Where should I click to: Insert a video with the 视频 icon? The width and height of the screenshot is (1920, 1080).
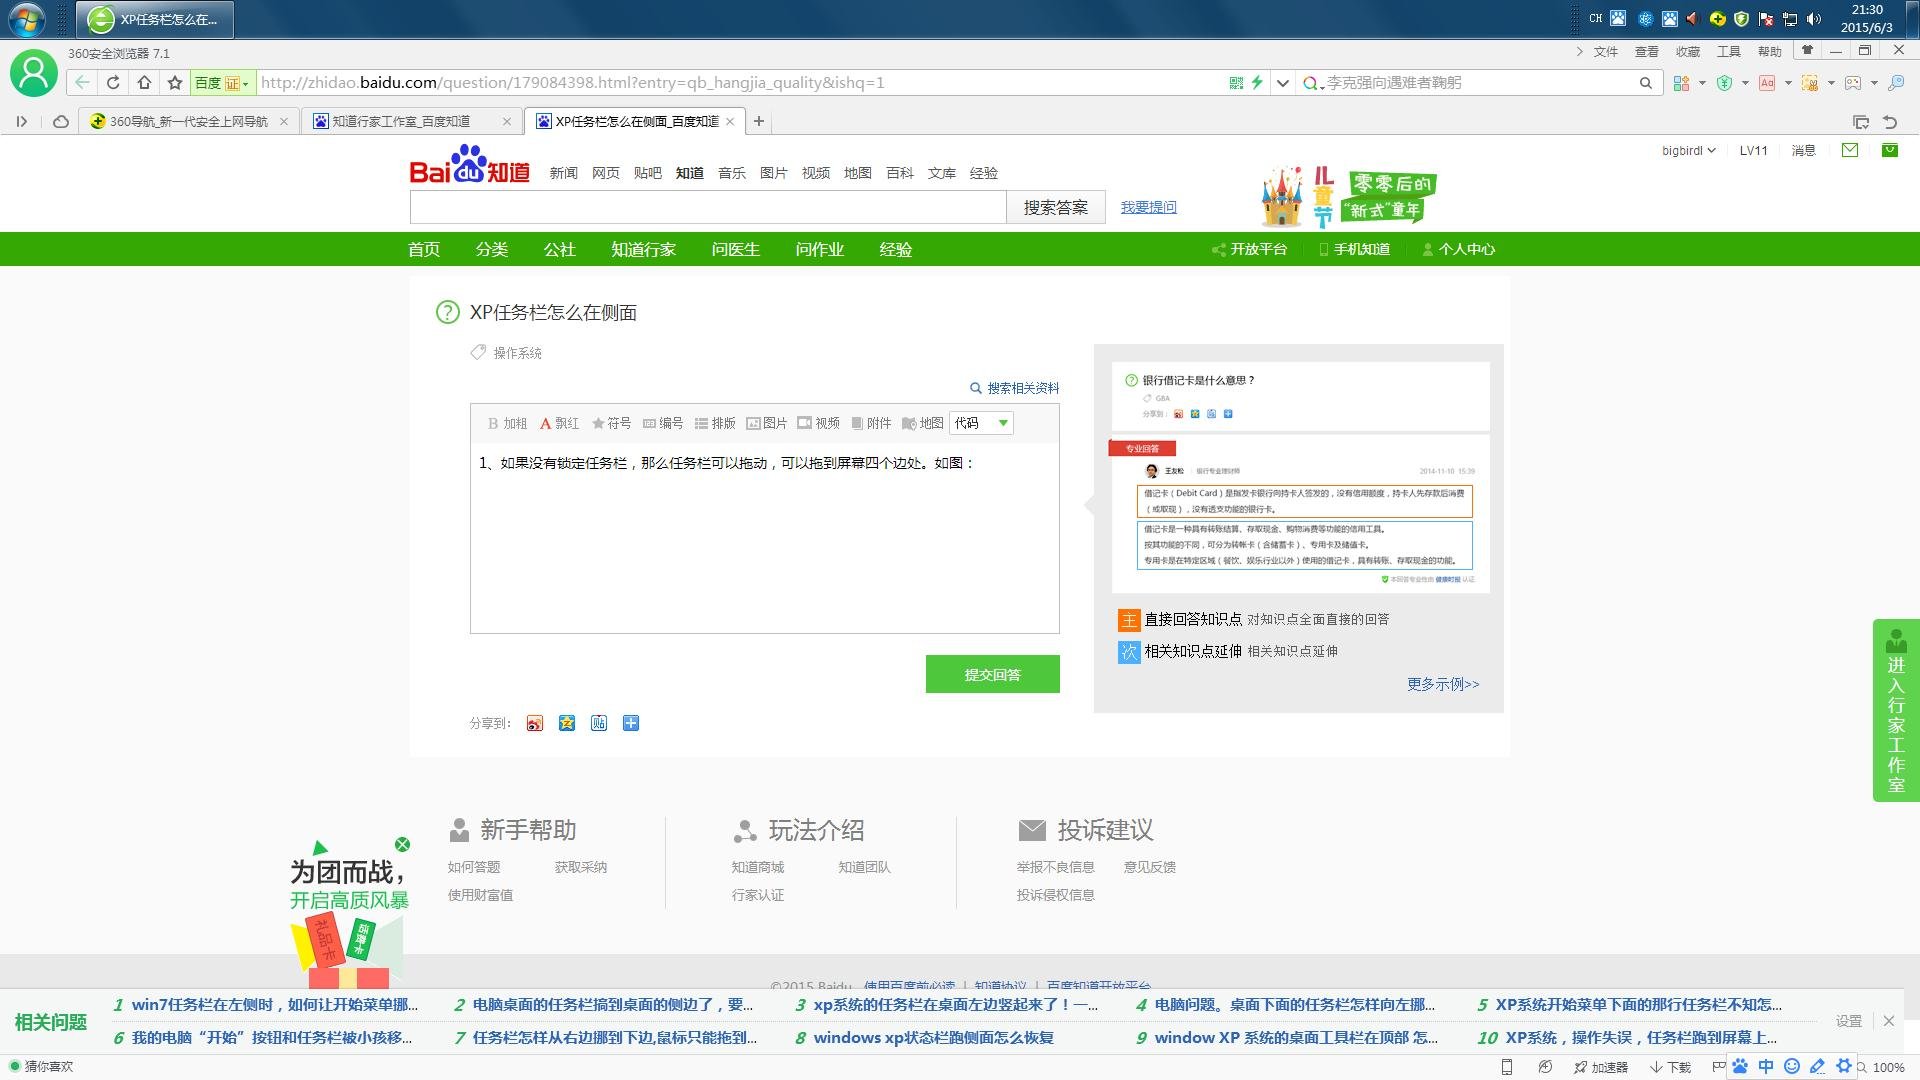click(x=820, y=423)
